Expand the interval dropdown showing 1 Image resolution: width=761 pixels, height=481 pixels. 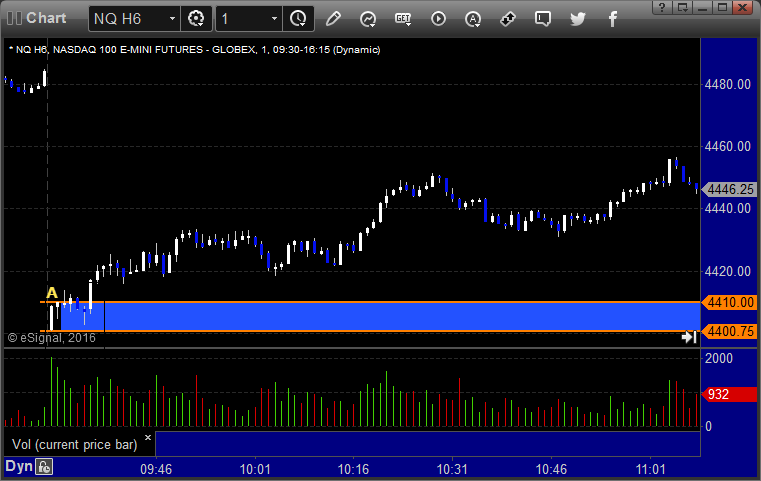pos(274,19)
